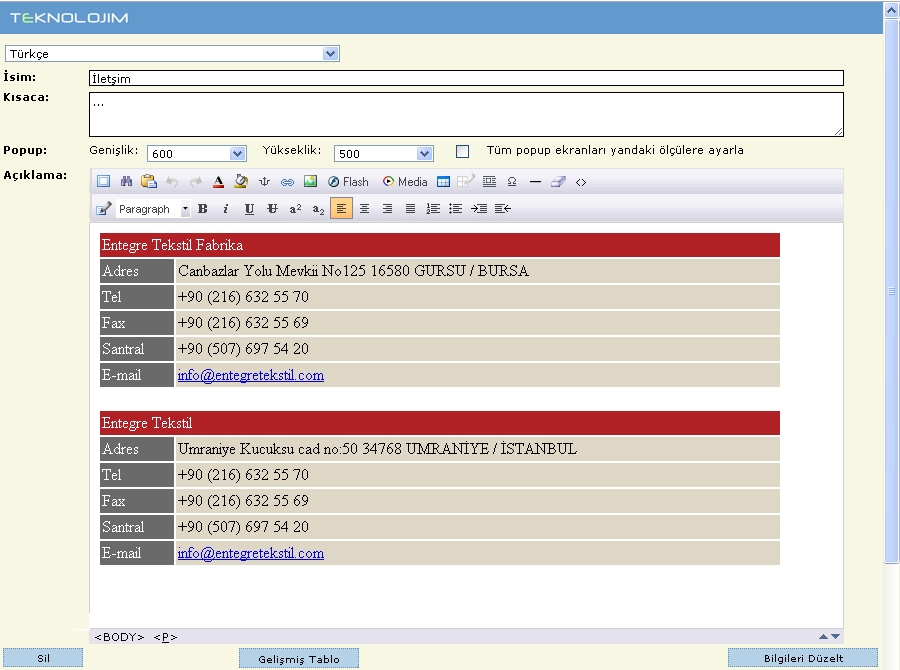
Task: Insert special character with omega icon
Action: 512,182
